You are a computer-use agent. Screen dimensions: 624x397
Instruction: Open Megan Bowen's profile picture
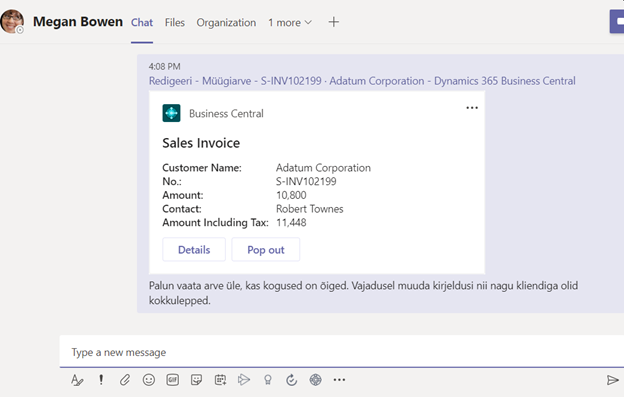click(x=12, y=21)
